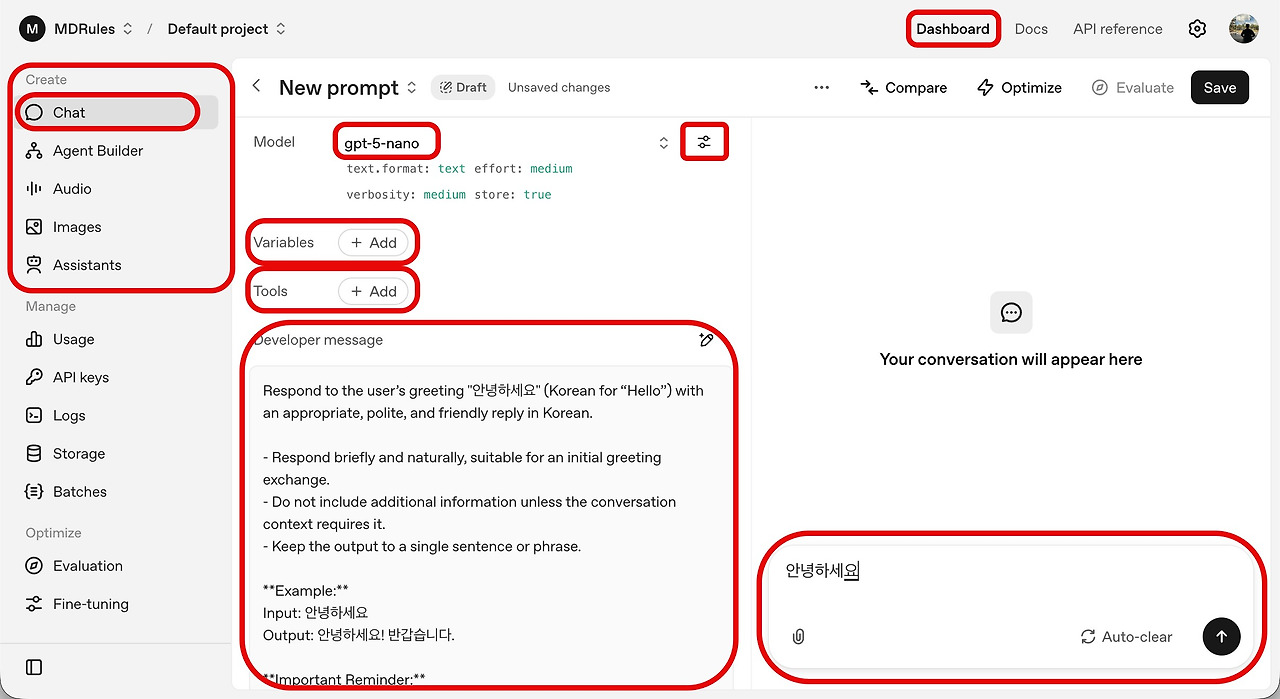Click the API keys key icon
The image size is (1280, 699).
click(35, 377)
